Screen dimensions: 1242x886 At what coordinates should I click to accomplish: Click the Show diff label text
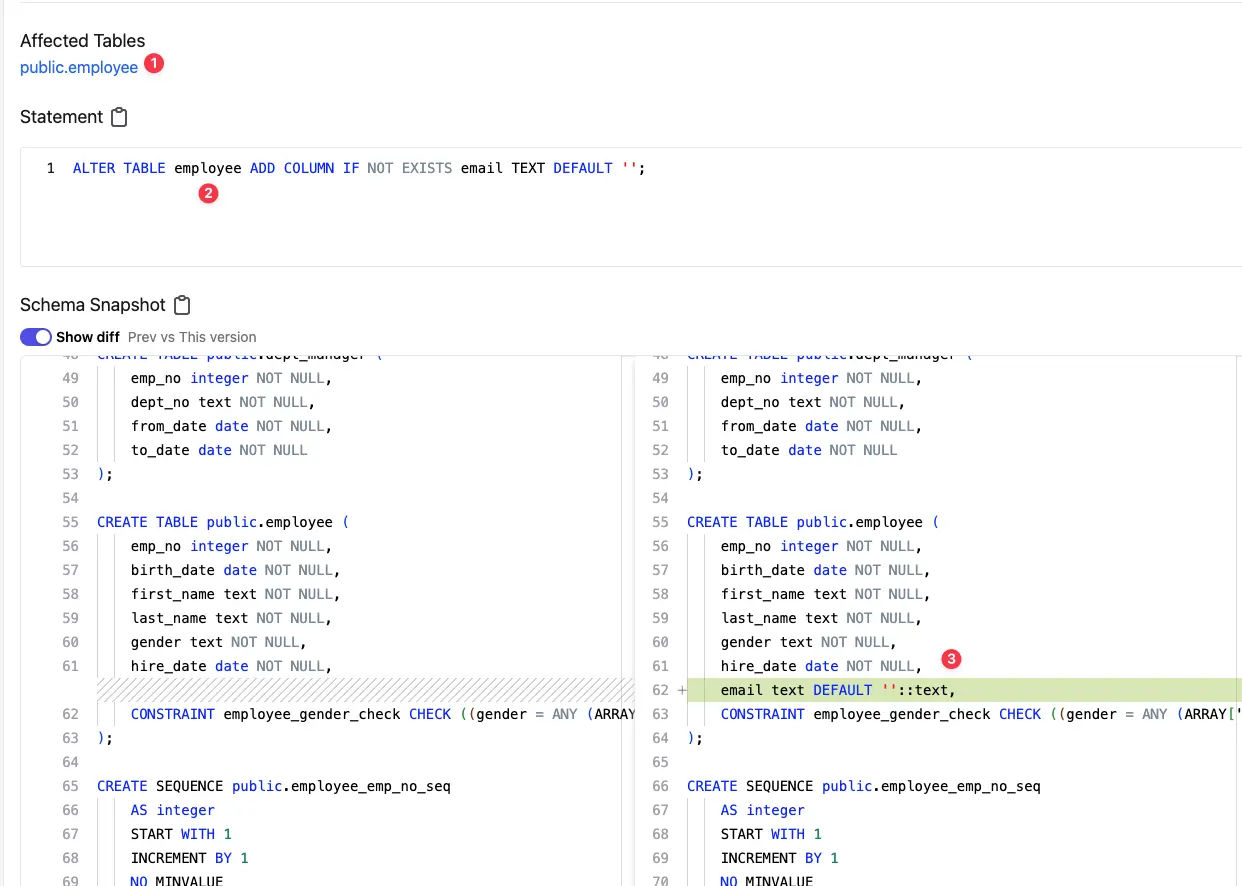click(88, 337)
